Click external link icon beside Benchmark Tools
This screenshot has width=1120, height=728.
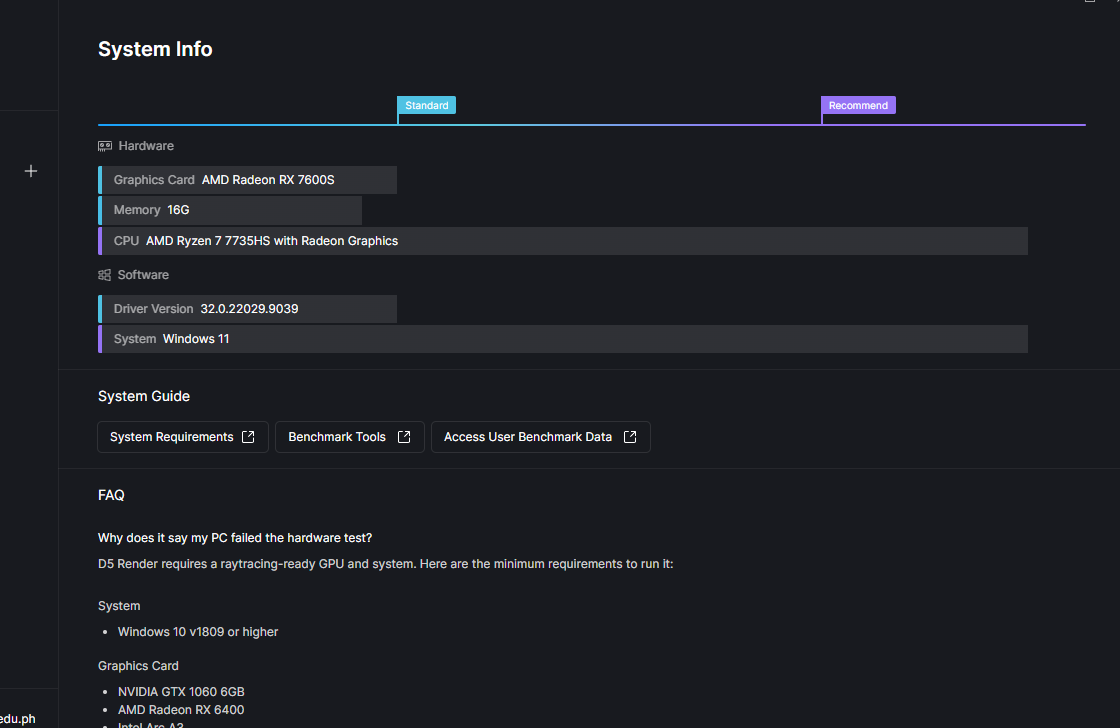404,437
